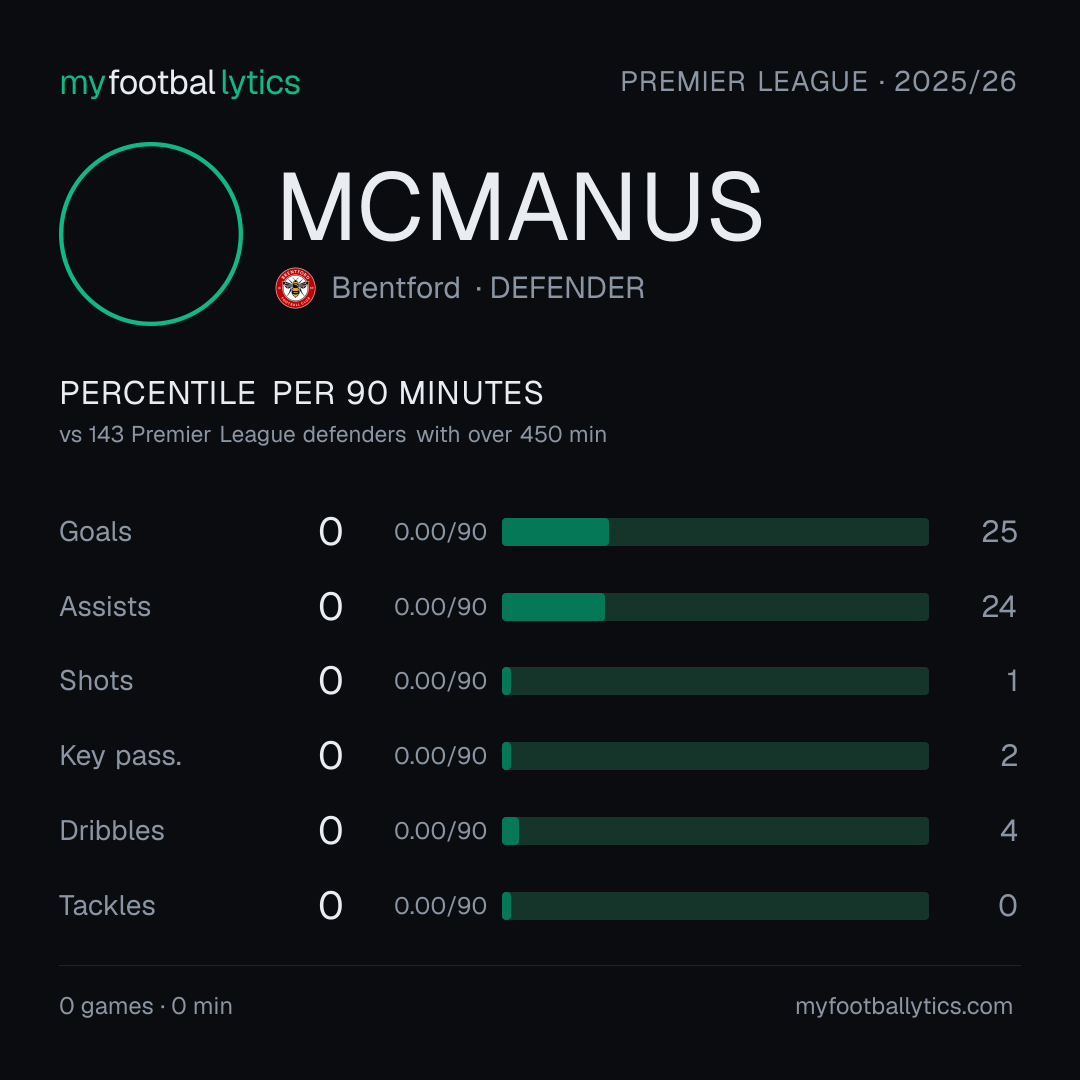Visit the myfootballytics.com footer link

(x=904, y=1006)
